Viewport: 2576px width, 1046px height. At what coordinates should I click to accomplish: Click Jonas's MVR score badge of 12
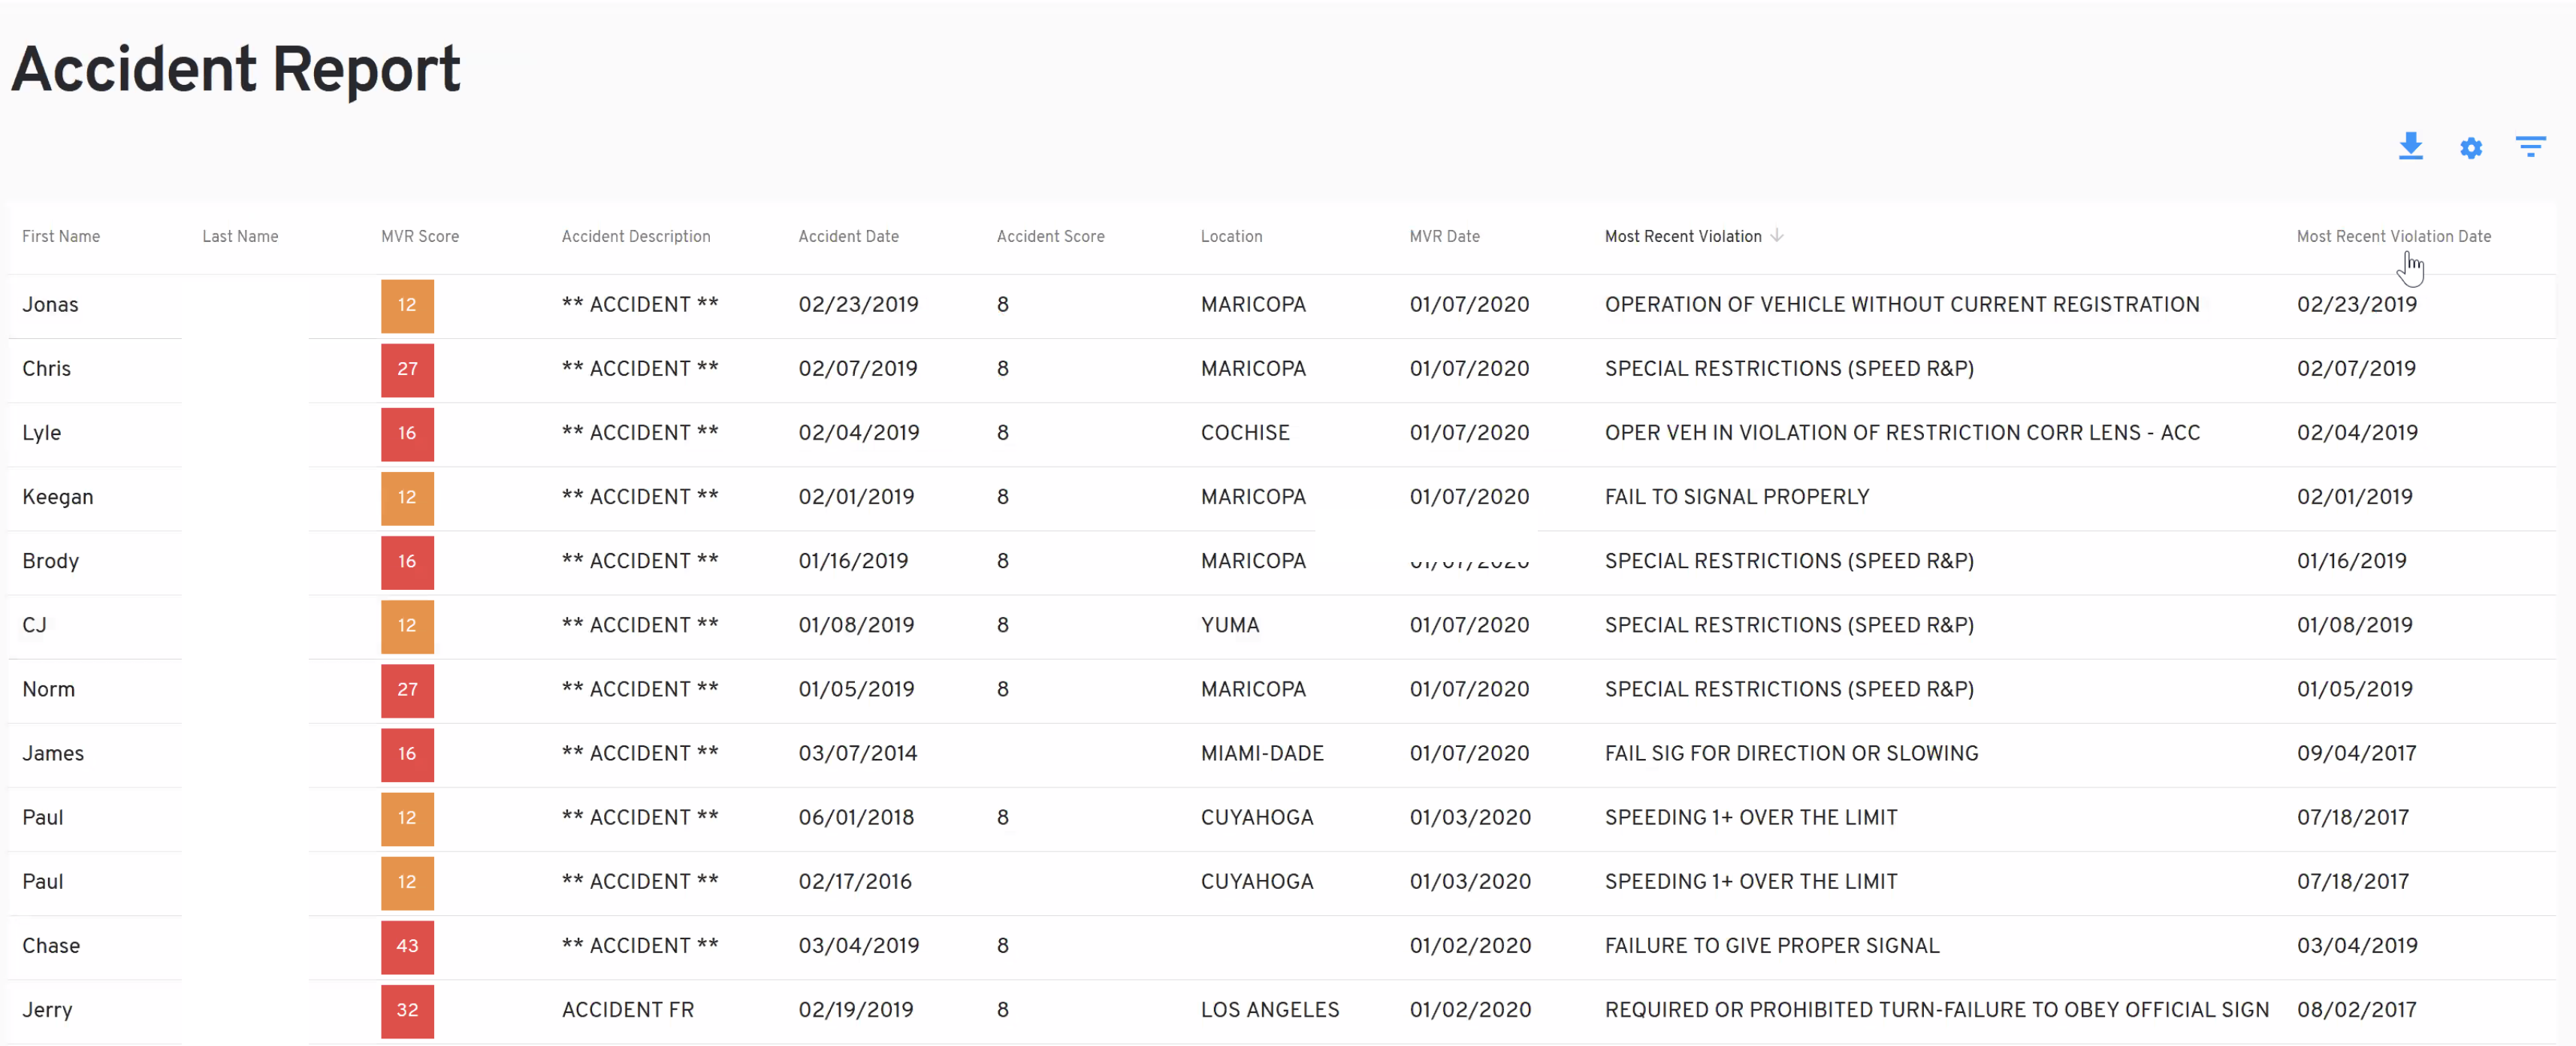pyautogui.click(x=407, y=305)
